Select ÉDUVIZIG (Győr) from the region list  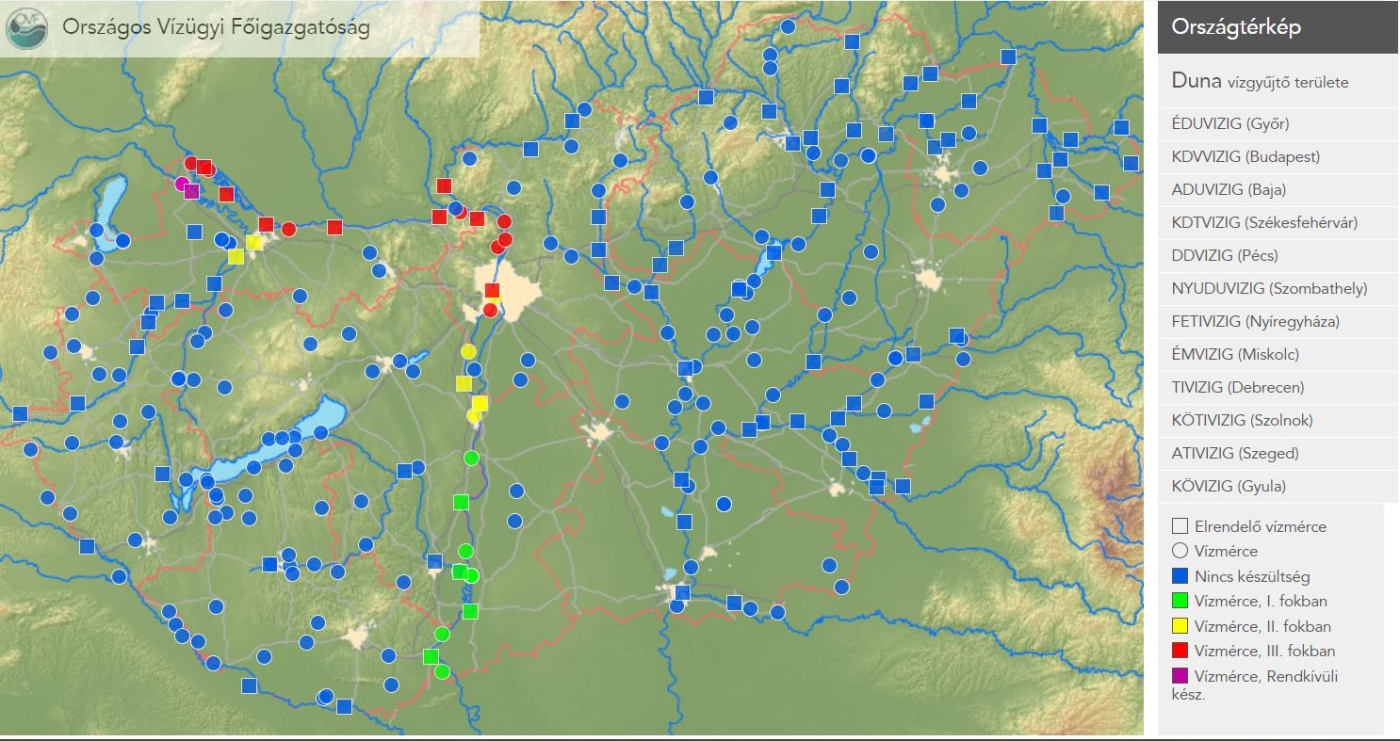[x=1230, y=124]
